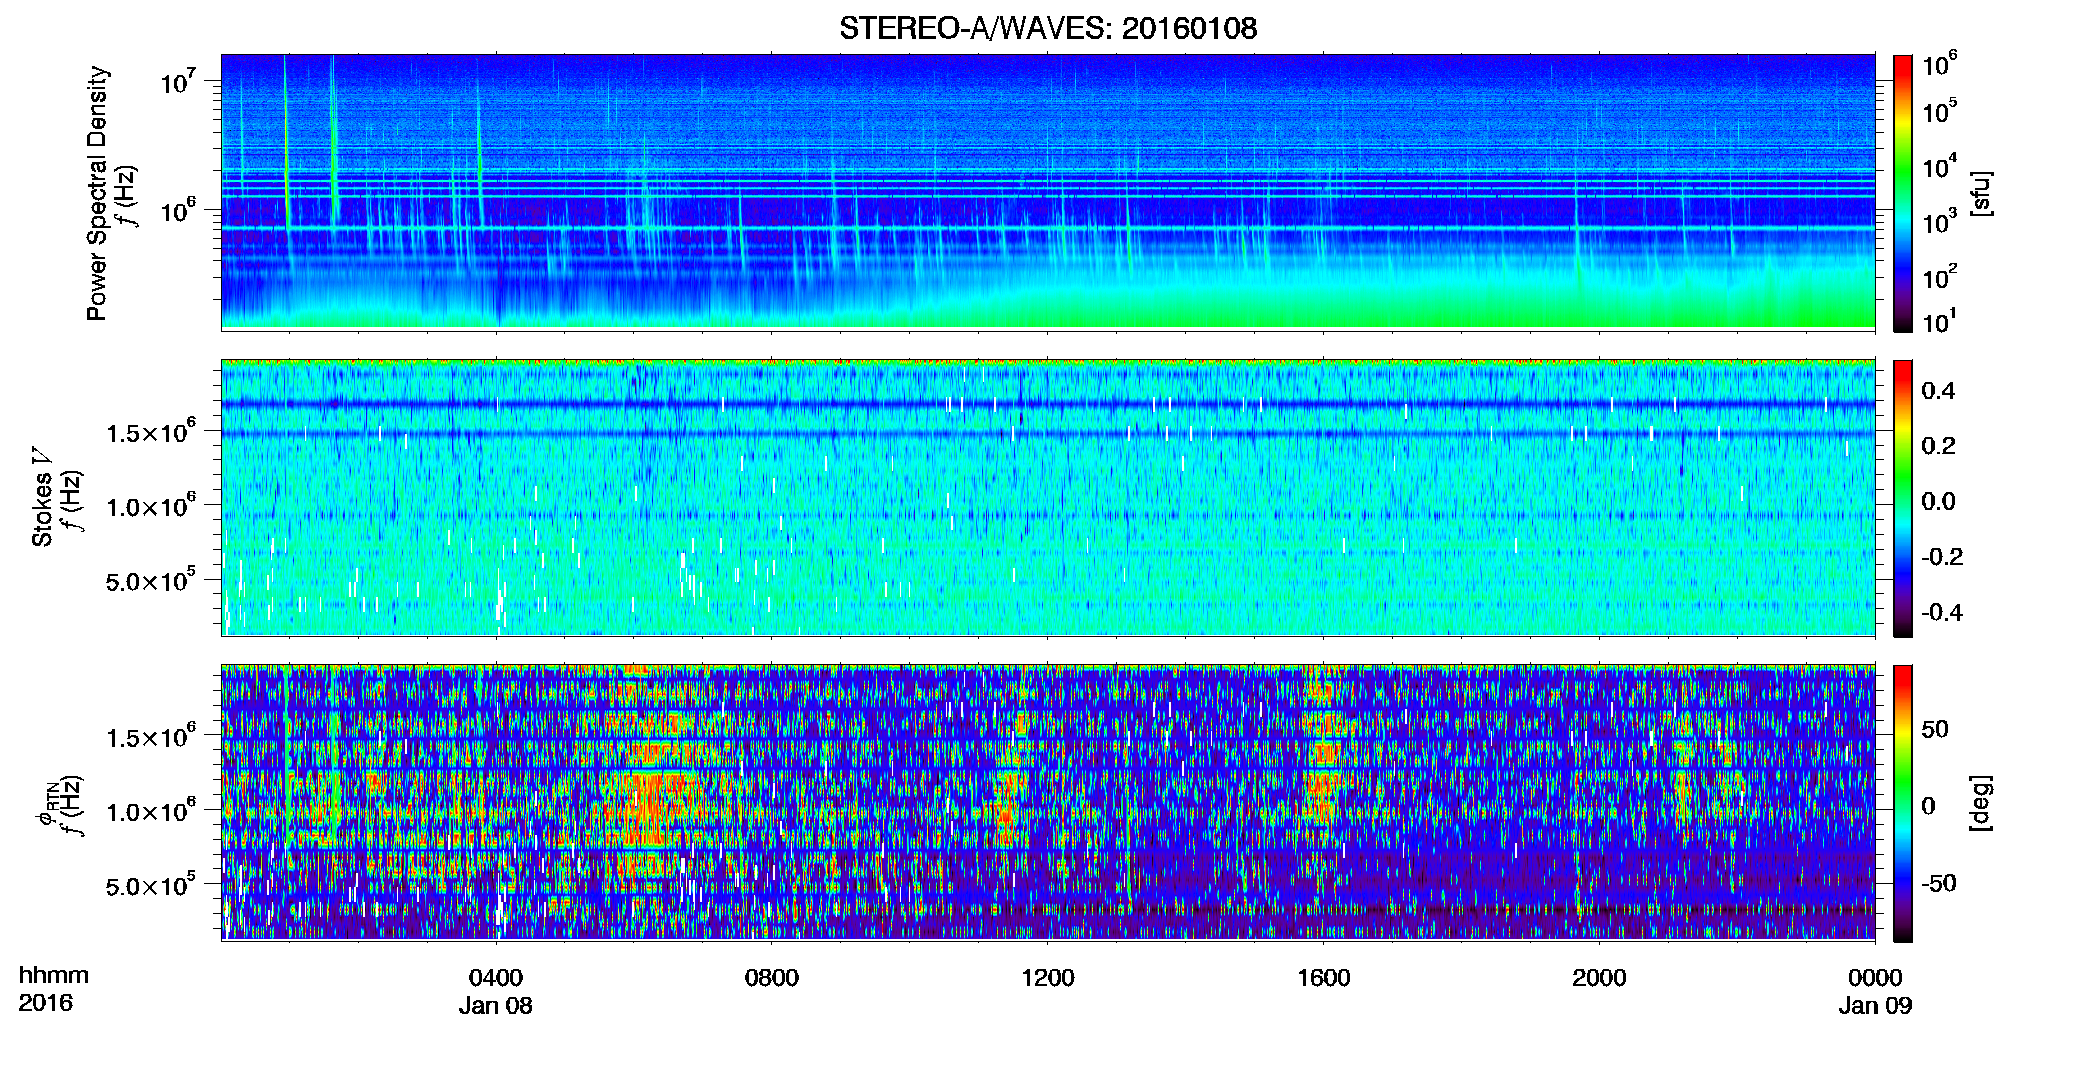Click the 10^3 value on sfu color scale
The height and width of the screenshot is (1080, 2096).
coord(1940,221)
